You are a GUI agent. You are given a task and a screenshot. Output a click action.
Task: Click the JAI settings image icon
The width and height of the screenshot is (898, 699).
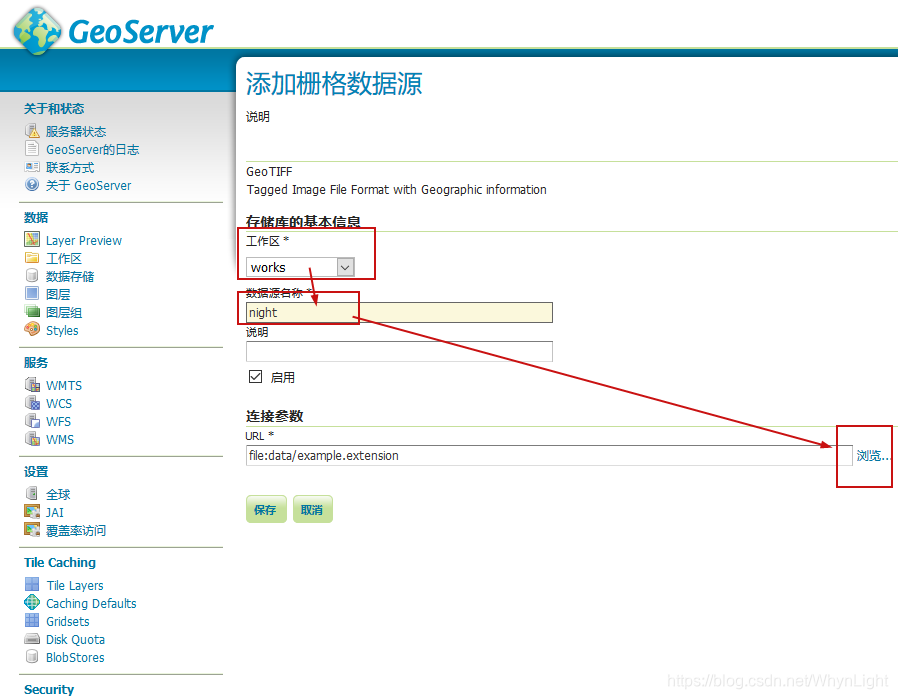(32, 511)
